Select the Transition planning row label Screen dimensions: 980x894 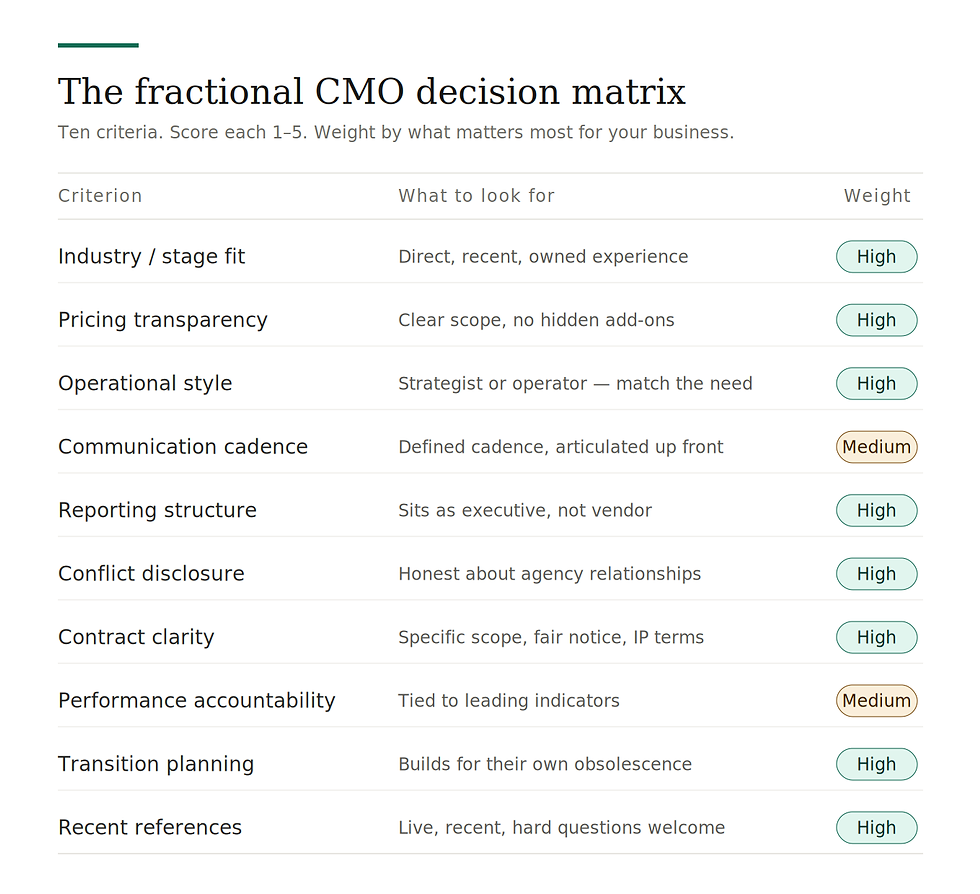(156, 765)
